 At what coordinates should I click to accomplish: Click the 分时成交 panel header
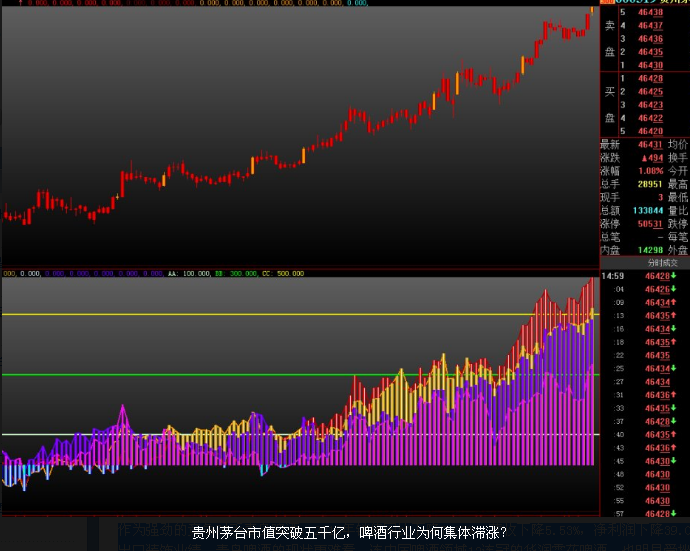[x=662, y=263]
